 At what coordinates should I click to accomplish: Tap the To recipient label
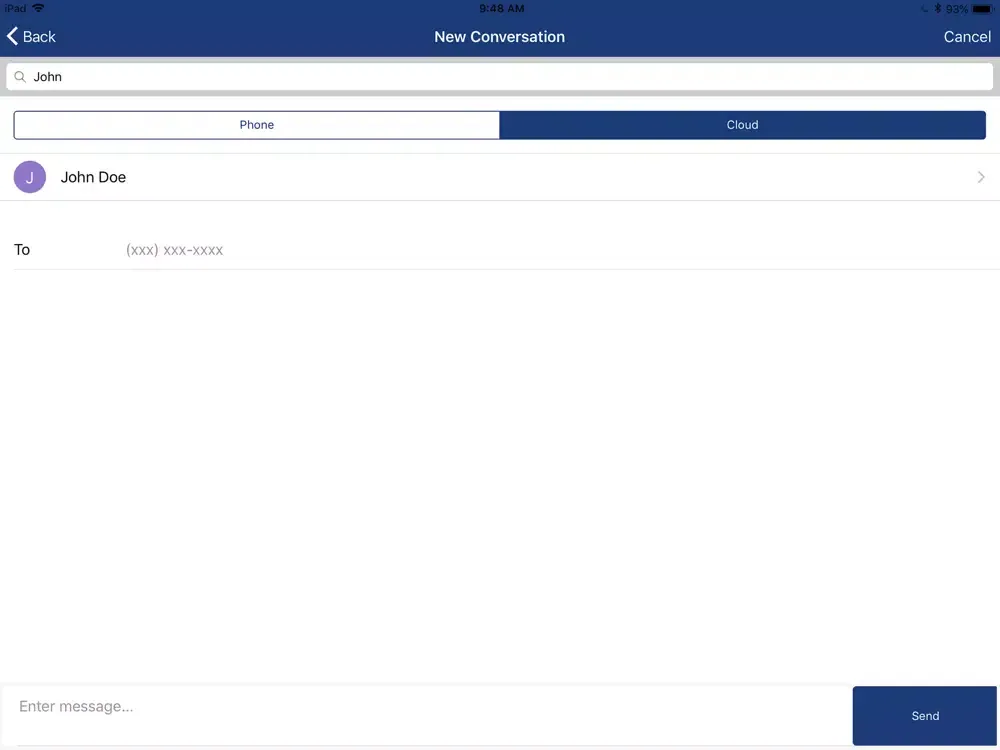point(22,250)
